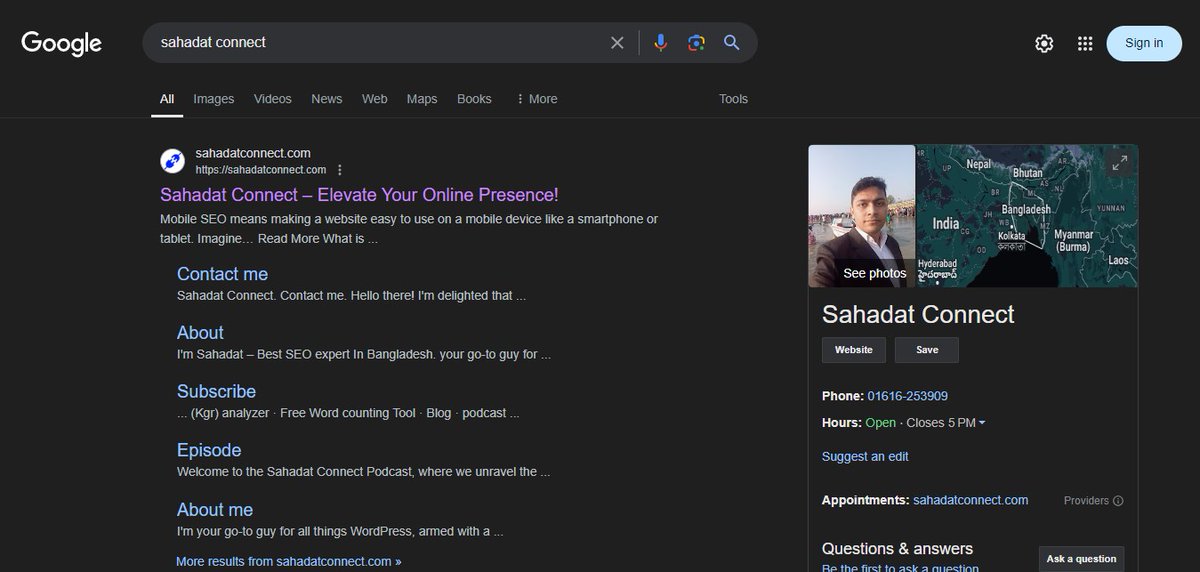This screenshot has width=1200, height=572.
Task: Expand the More search filters menu
Action: [537, 99]
